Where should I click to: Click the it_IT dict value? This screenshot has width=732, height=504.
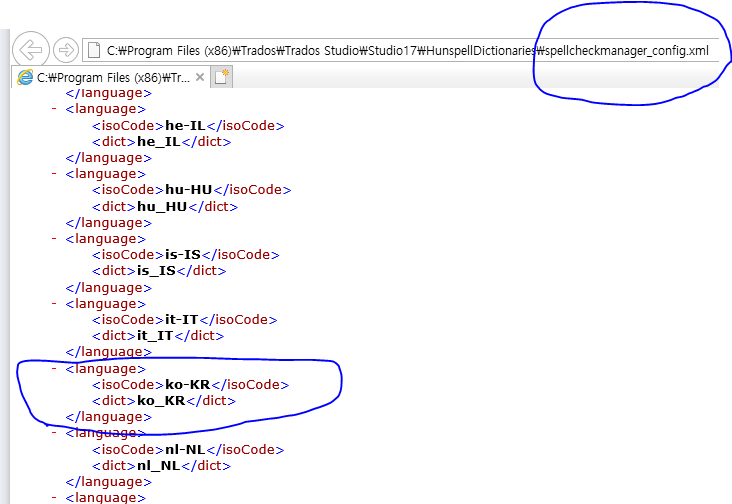click(155, 336)
